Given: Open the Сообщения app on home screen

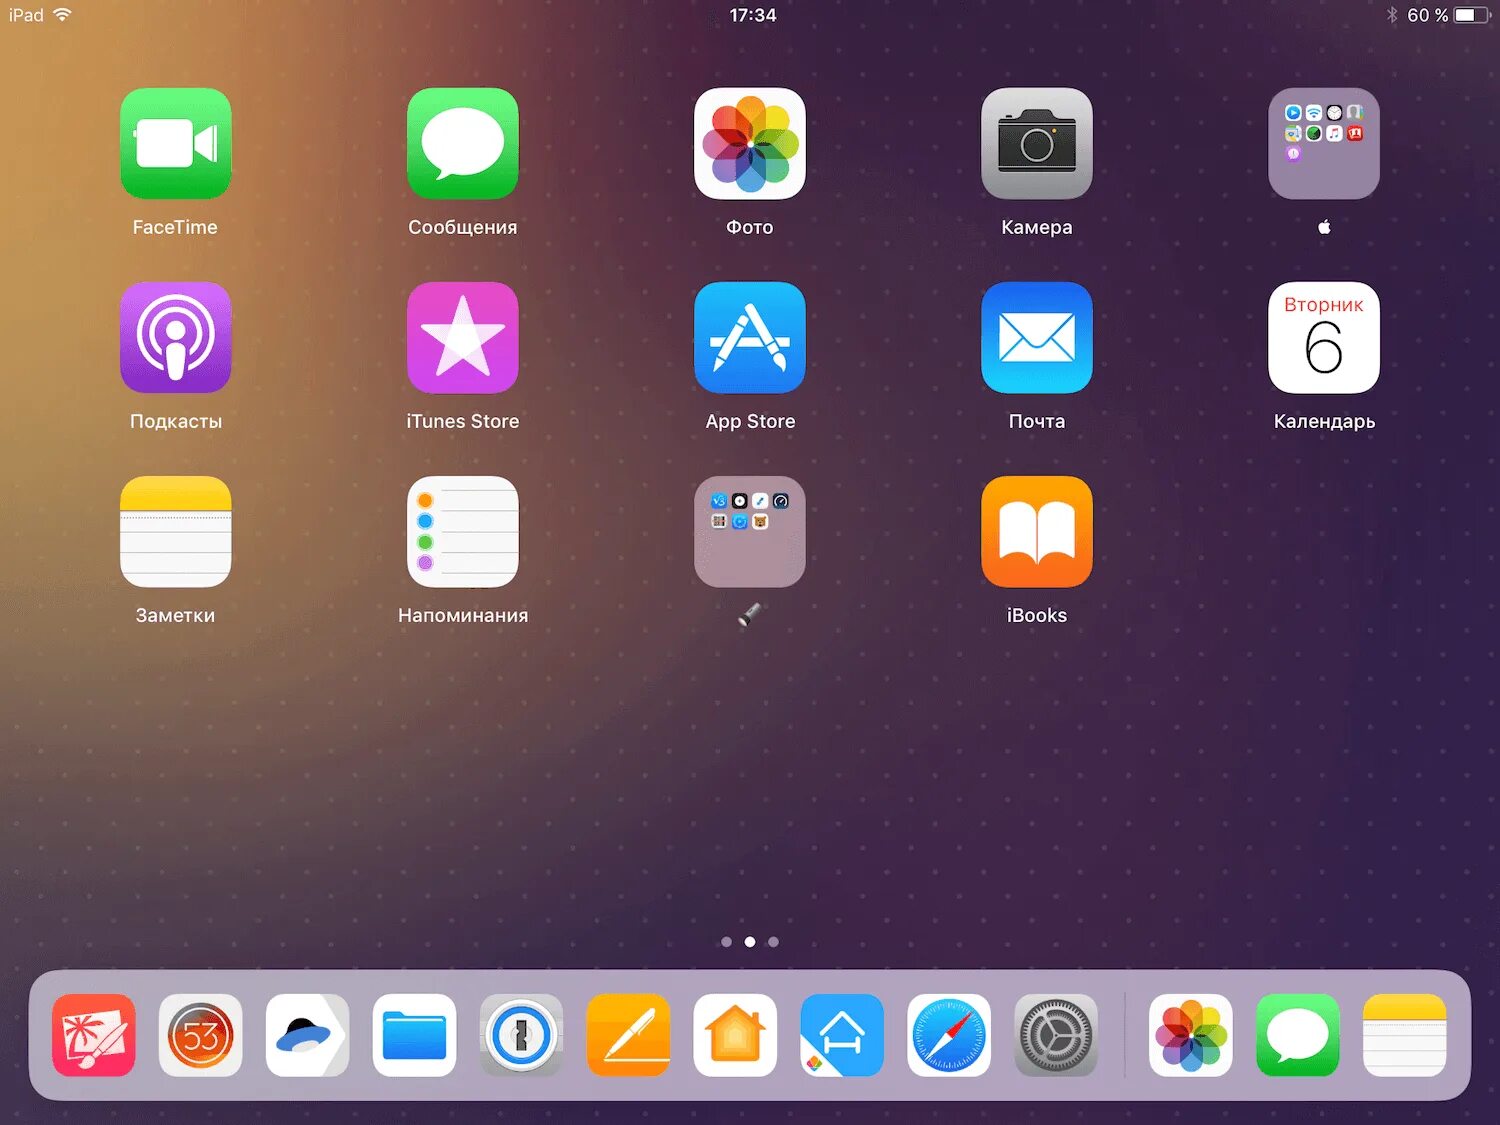Looking at the screenshot, I should (463, 143).
